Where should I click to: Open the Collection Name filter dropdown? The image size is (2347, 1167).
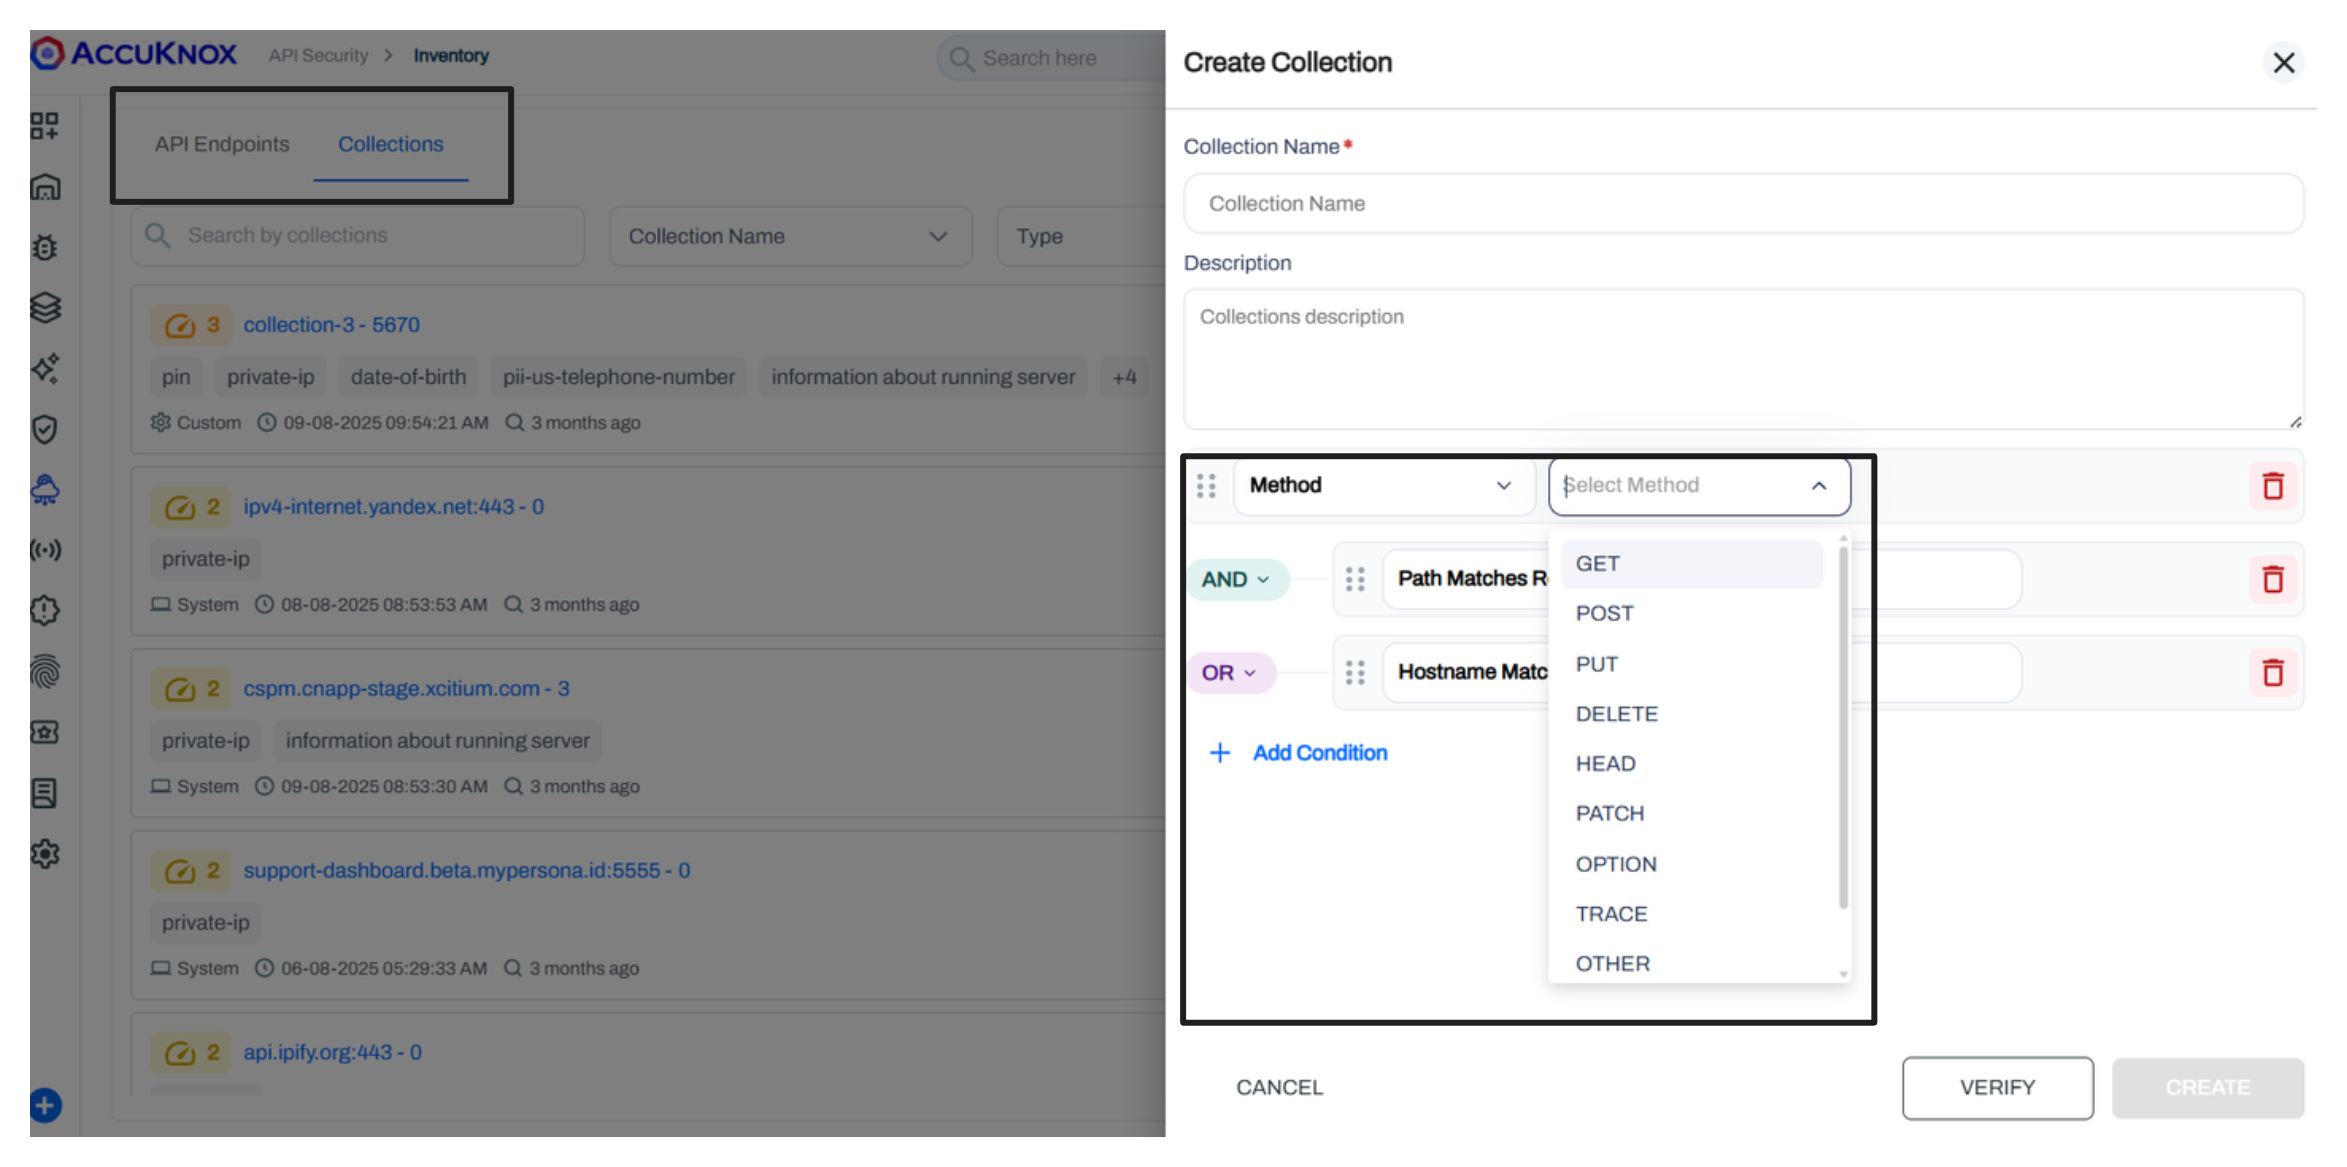click(x=789, y=237)
